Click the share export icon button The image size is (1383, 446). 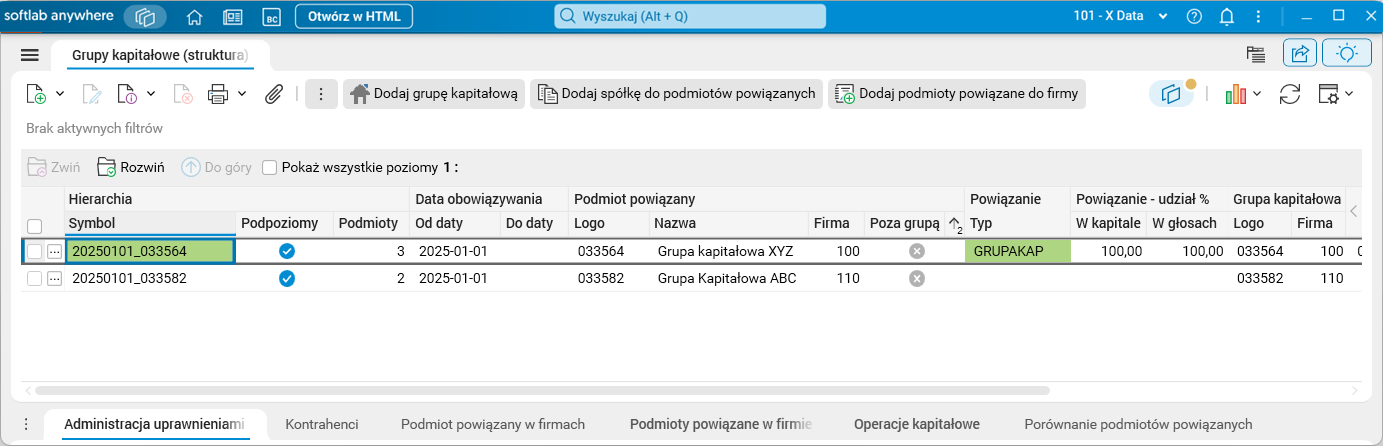click(x=1300, y=54)
